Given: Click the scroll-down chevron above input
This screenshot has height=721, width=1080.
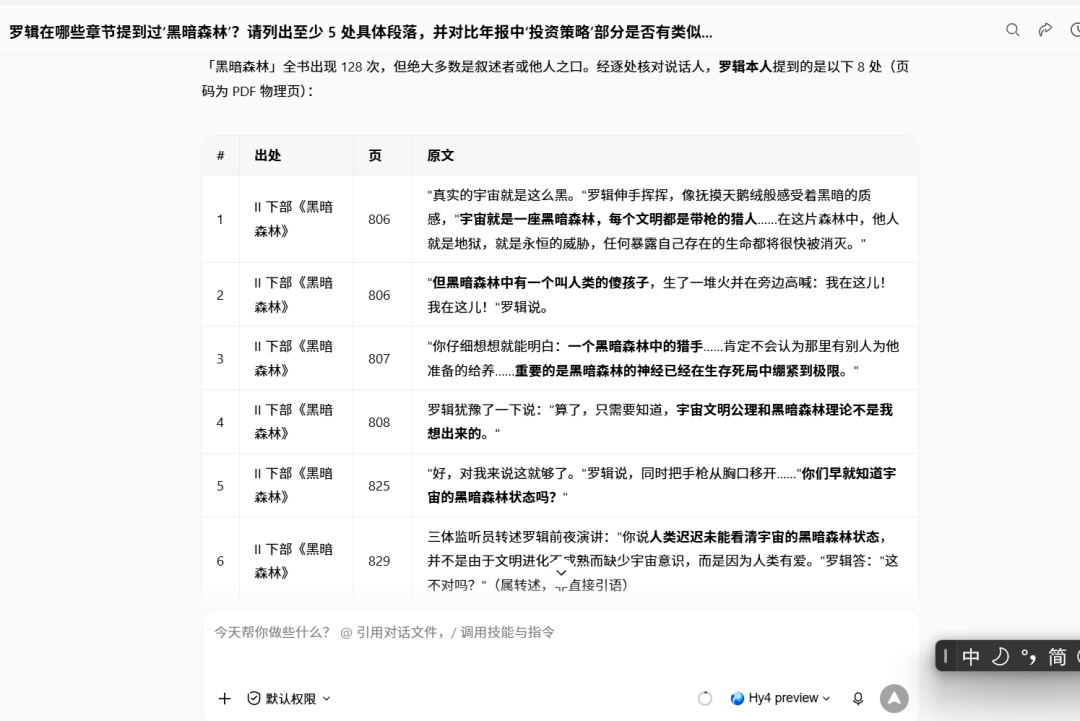Looking at the screenshot, I should coord(561,573).
